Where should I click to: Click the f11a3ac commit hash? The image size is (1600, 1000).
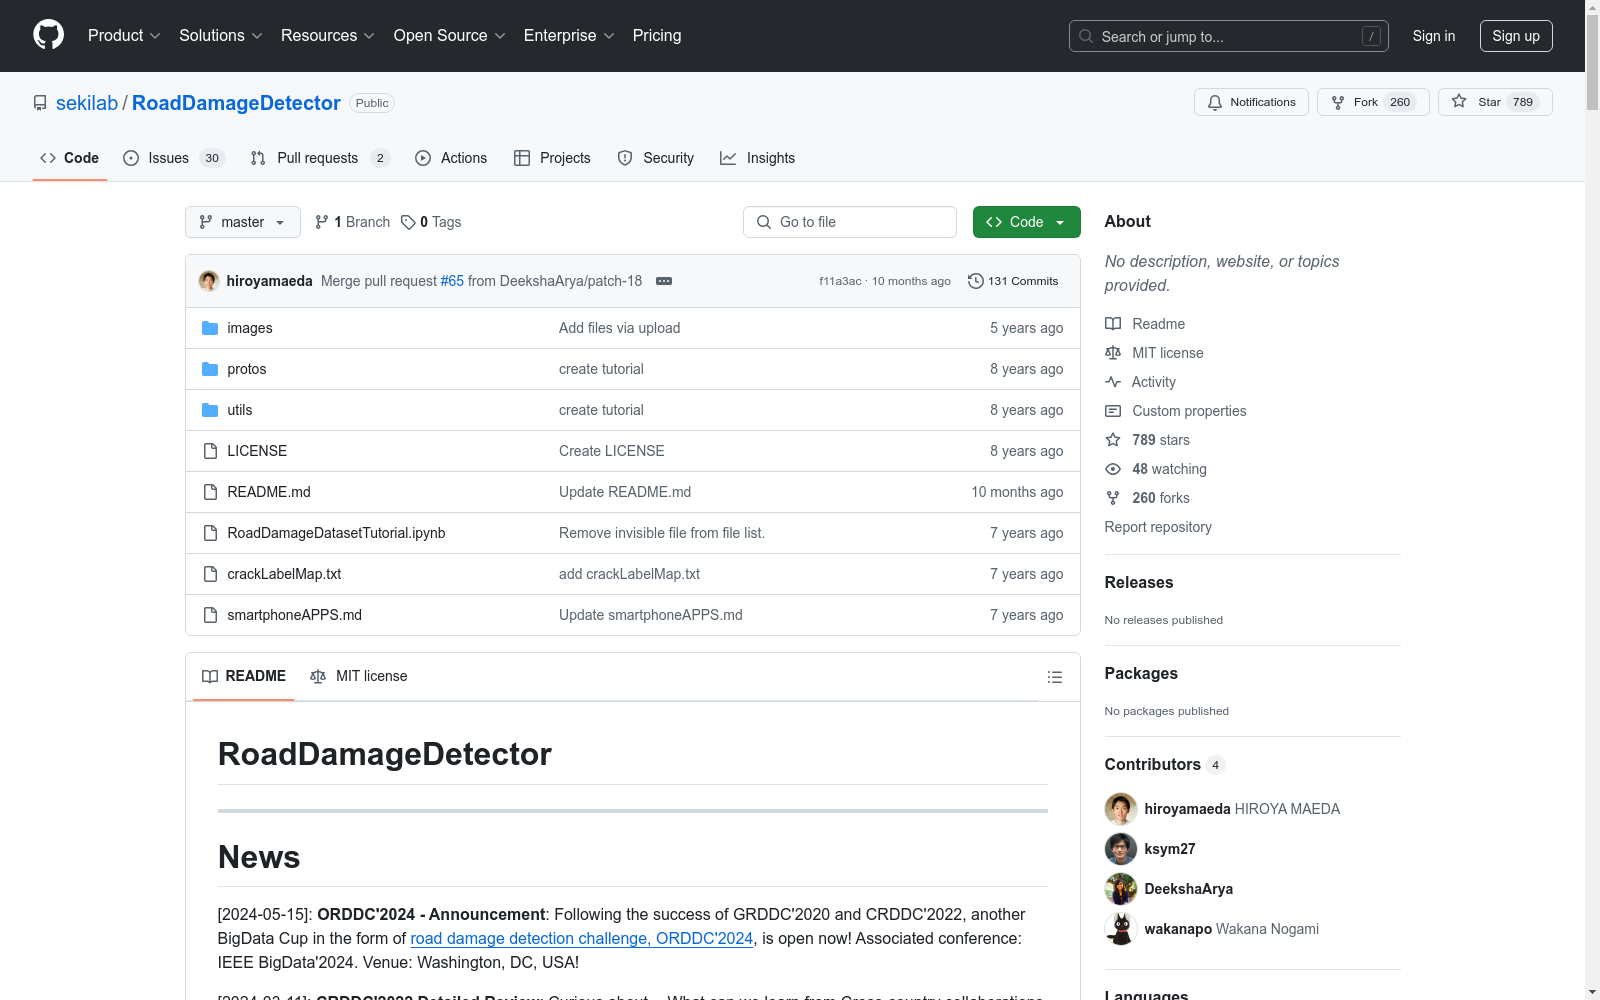(840, 281)
